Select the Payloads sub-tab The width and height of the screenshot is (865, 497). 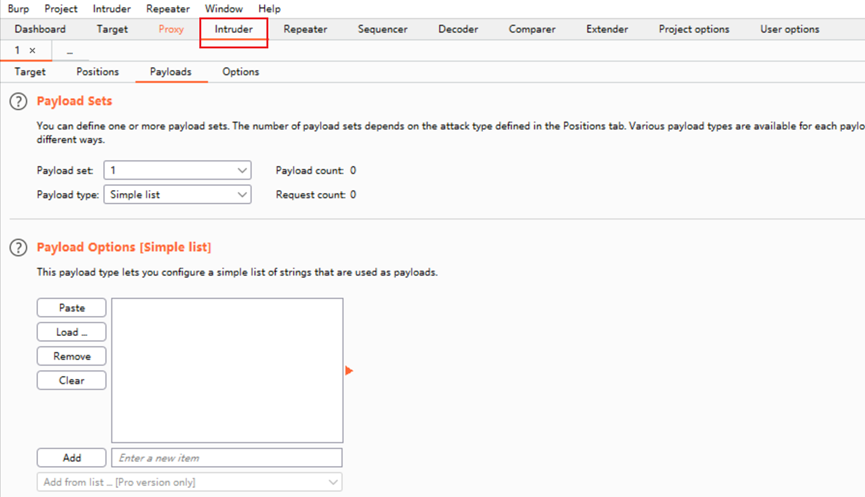pyautogui.click(x=170, y=72)
